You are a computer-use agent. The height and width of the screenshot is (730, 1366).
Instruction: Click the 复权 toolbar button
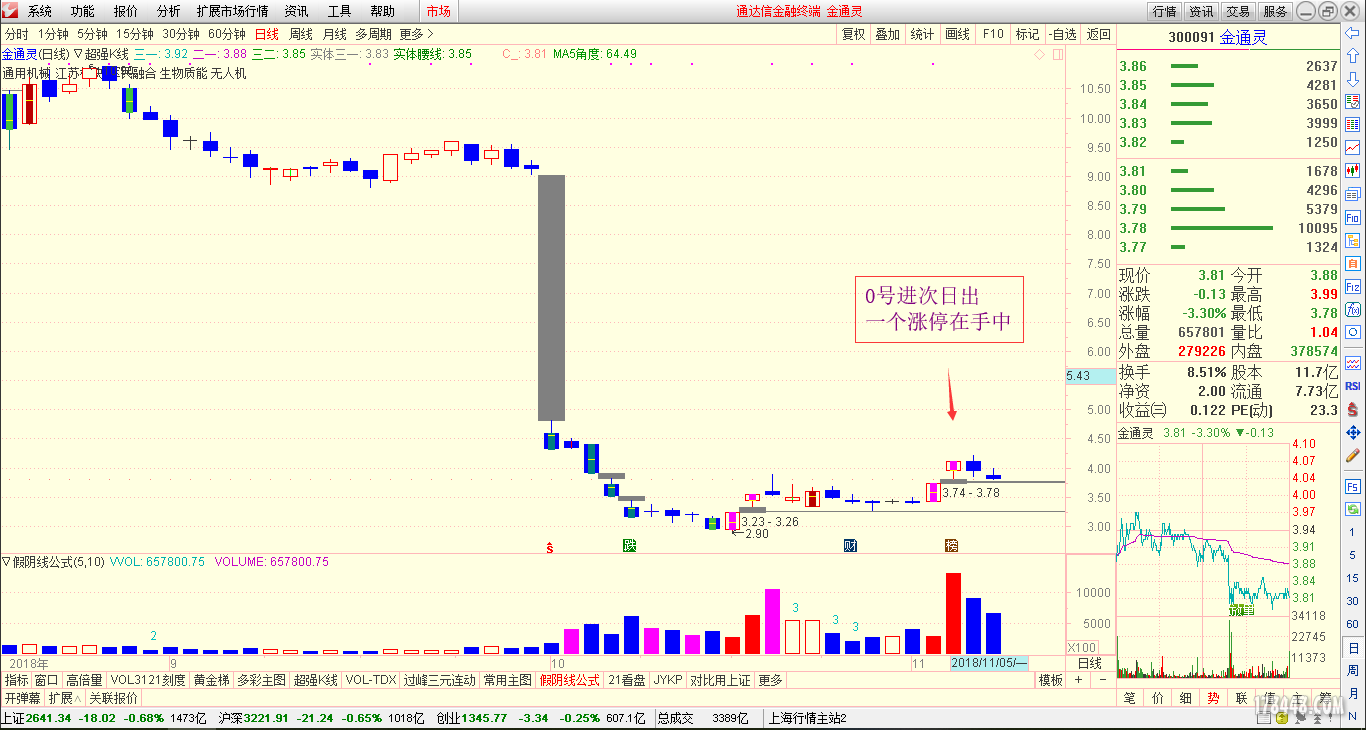point(853,34)
